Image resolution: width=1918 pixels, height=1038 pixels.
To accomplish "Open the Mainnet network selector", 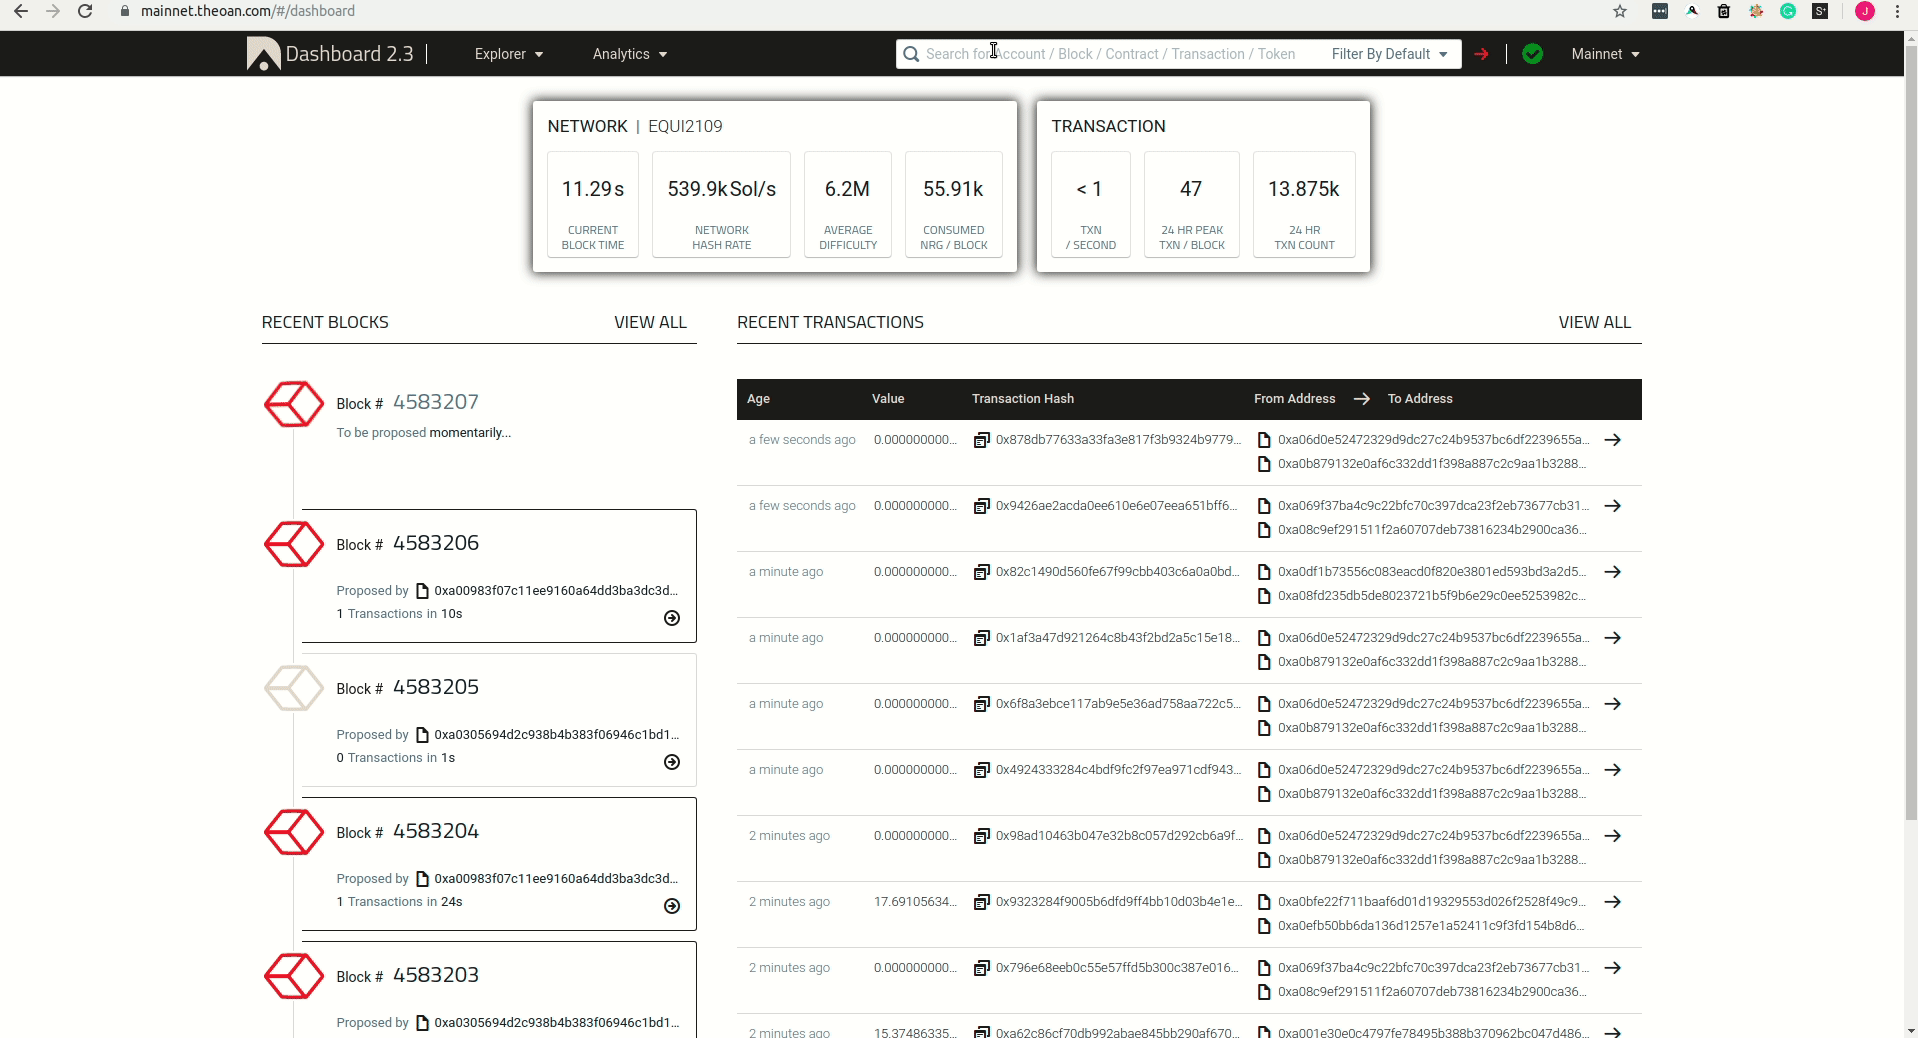I will (1604, 54).
